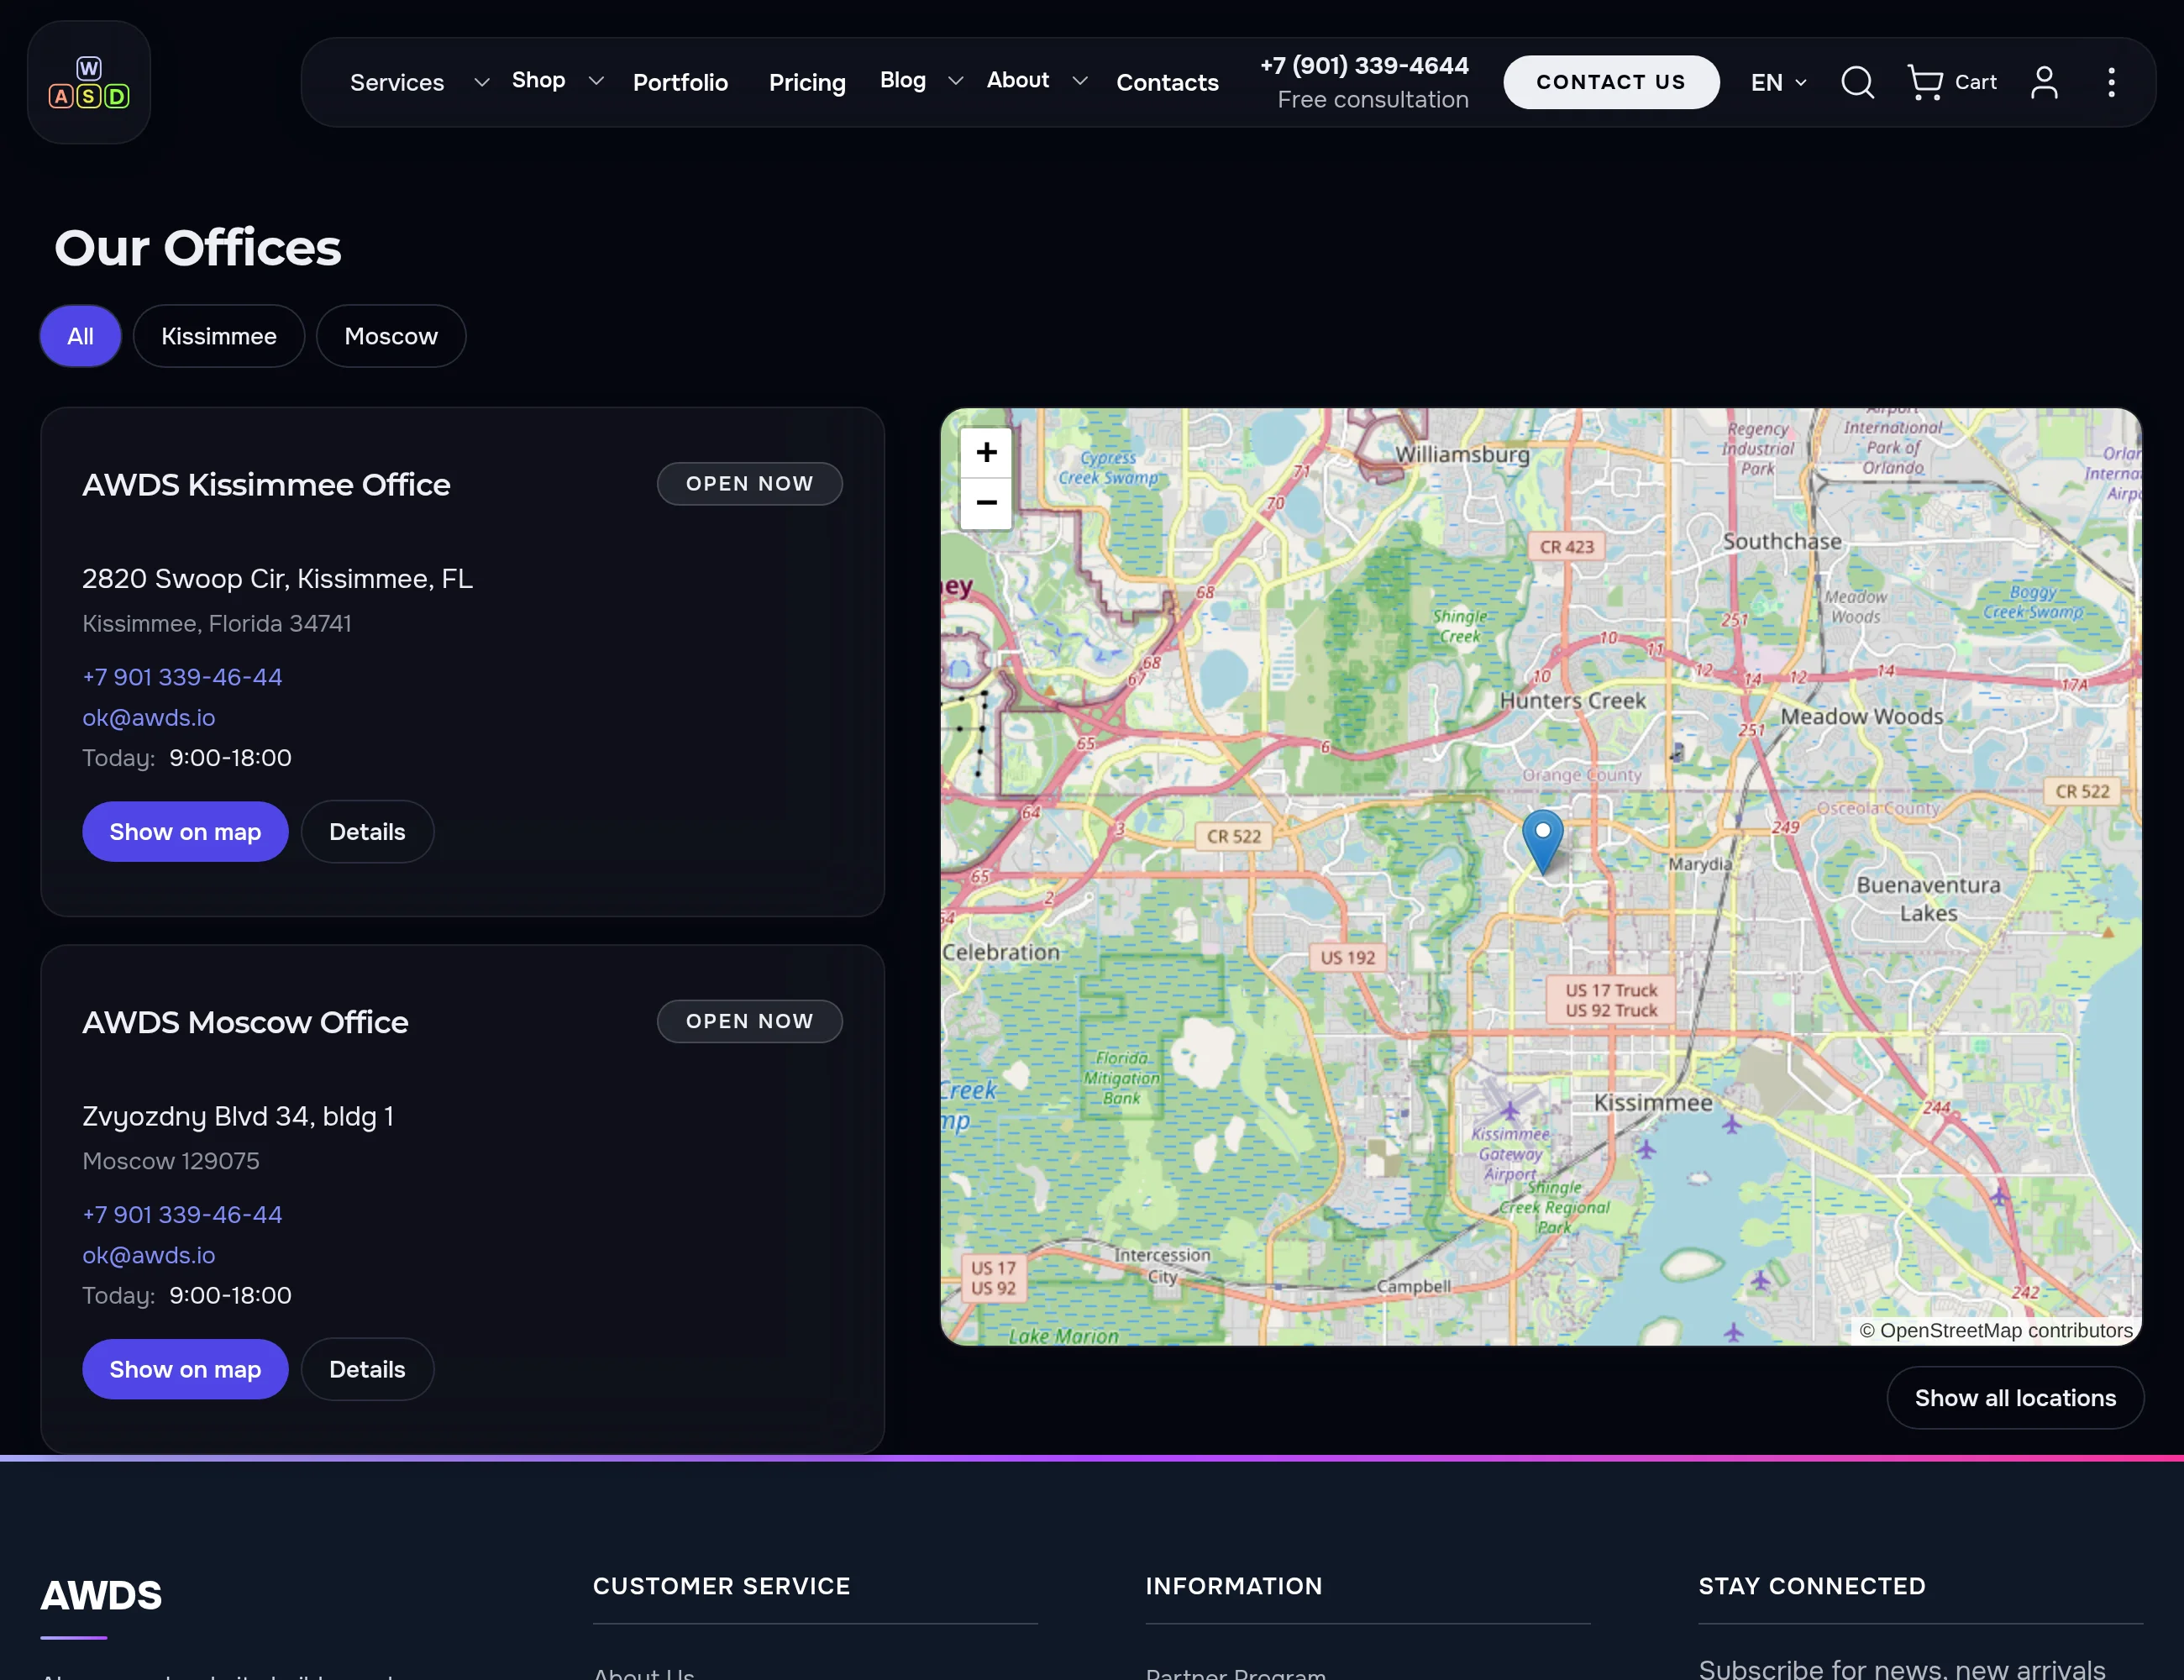Zoom out on the map
The height and width of the screenshot is (1680, 2184).
[x=986, y=503]
